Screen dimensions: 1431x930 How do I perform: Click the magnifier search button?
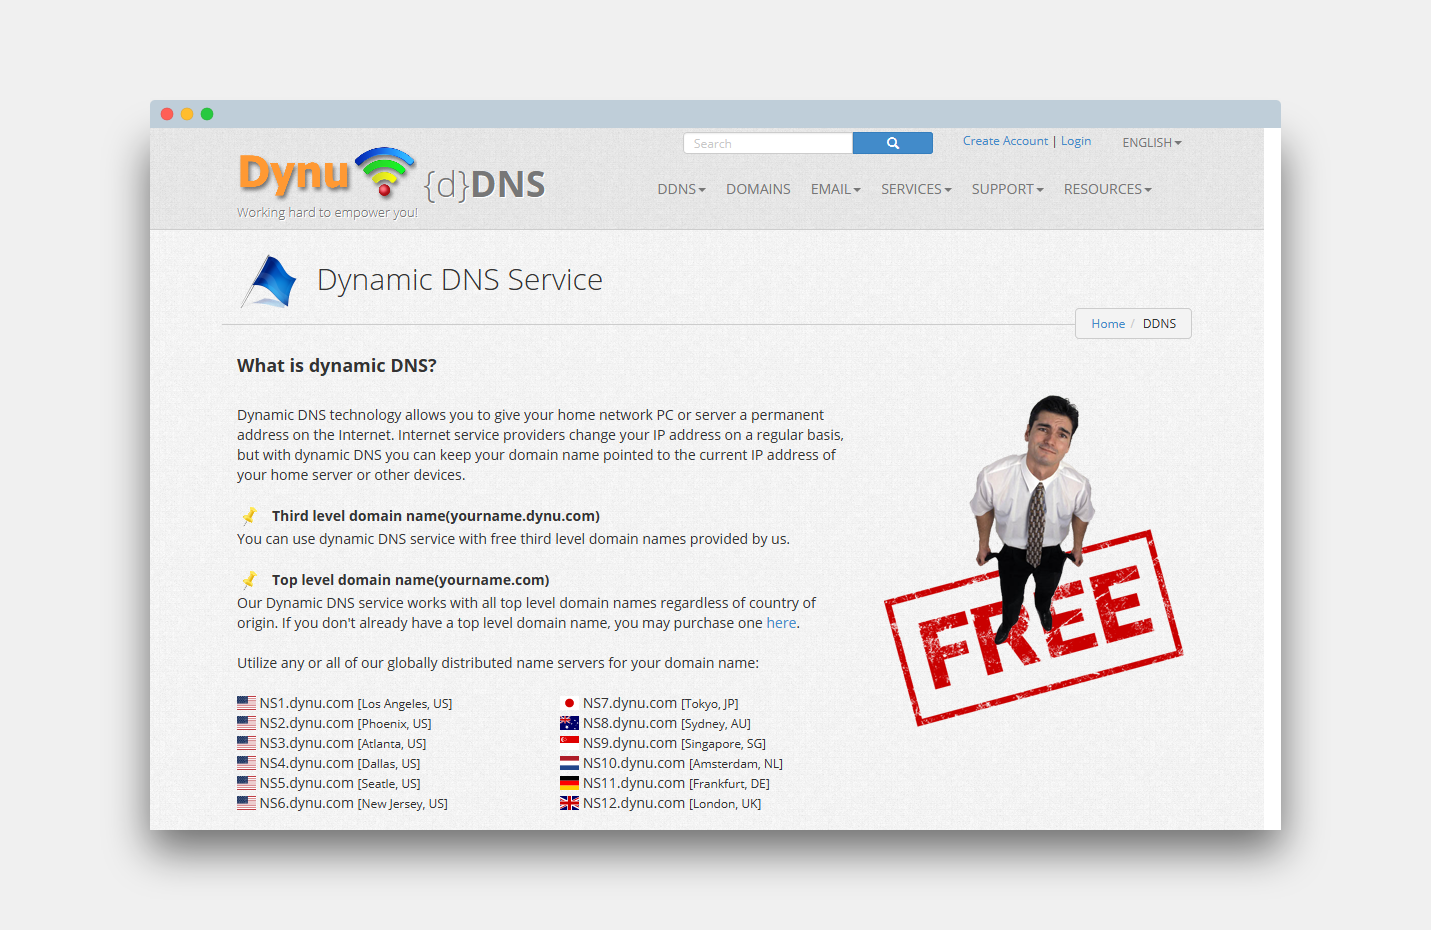click(893, 143)
